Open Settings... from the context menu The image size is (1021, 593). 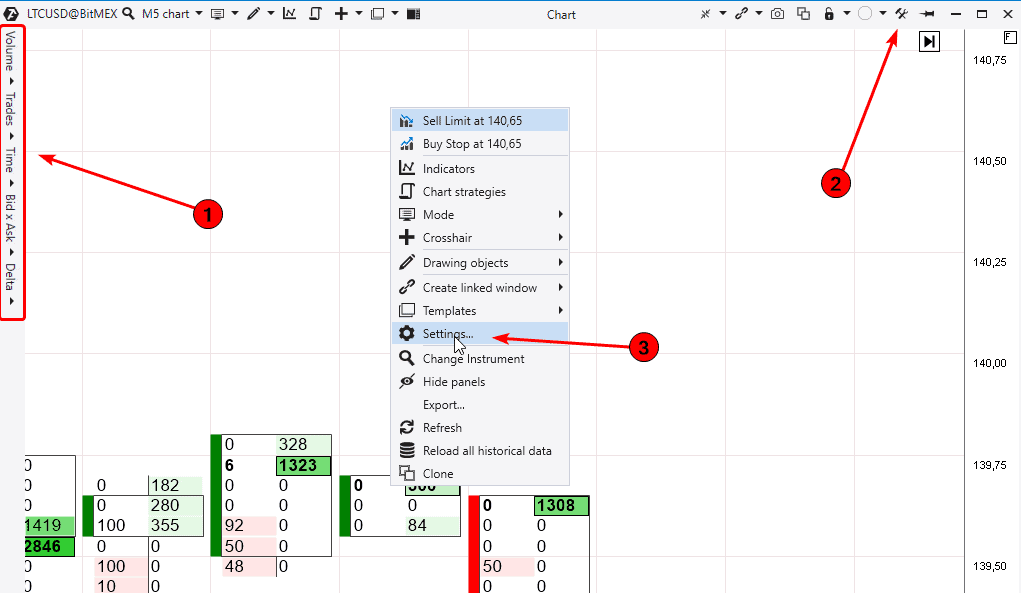click(x=480, y=333)
